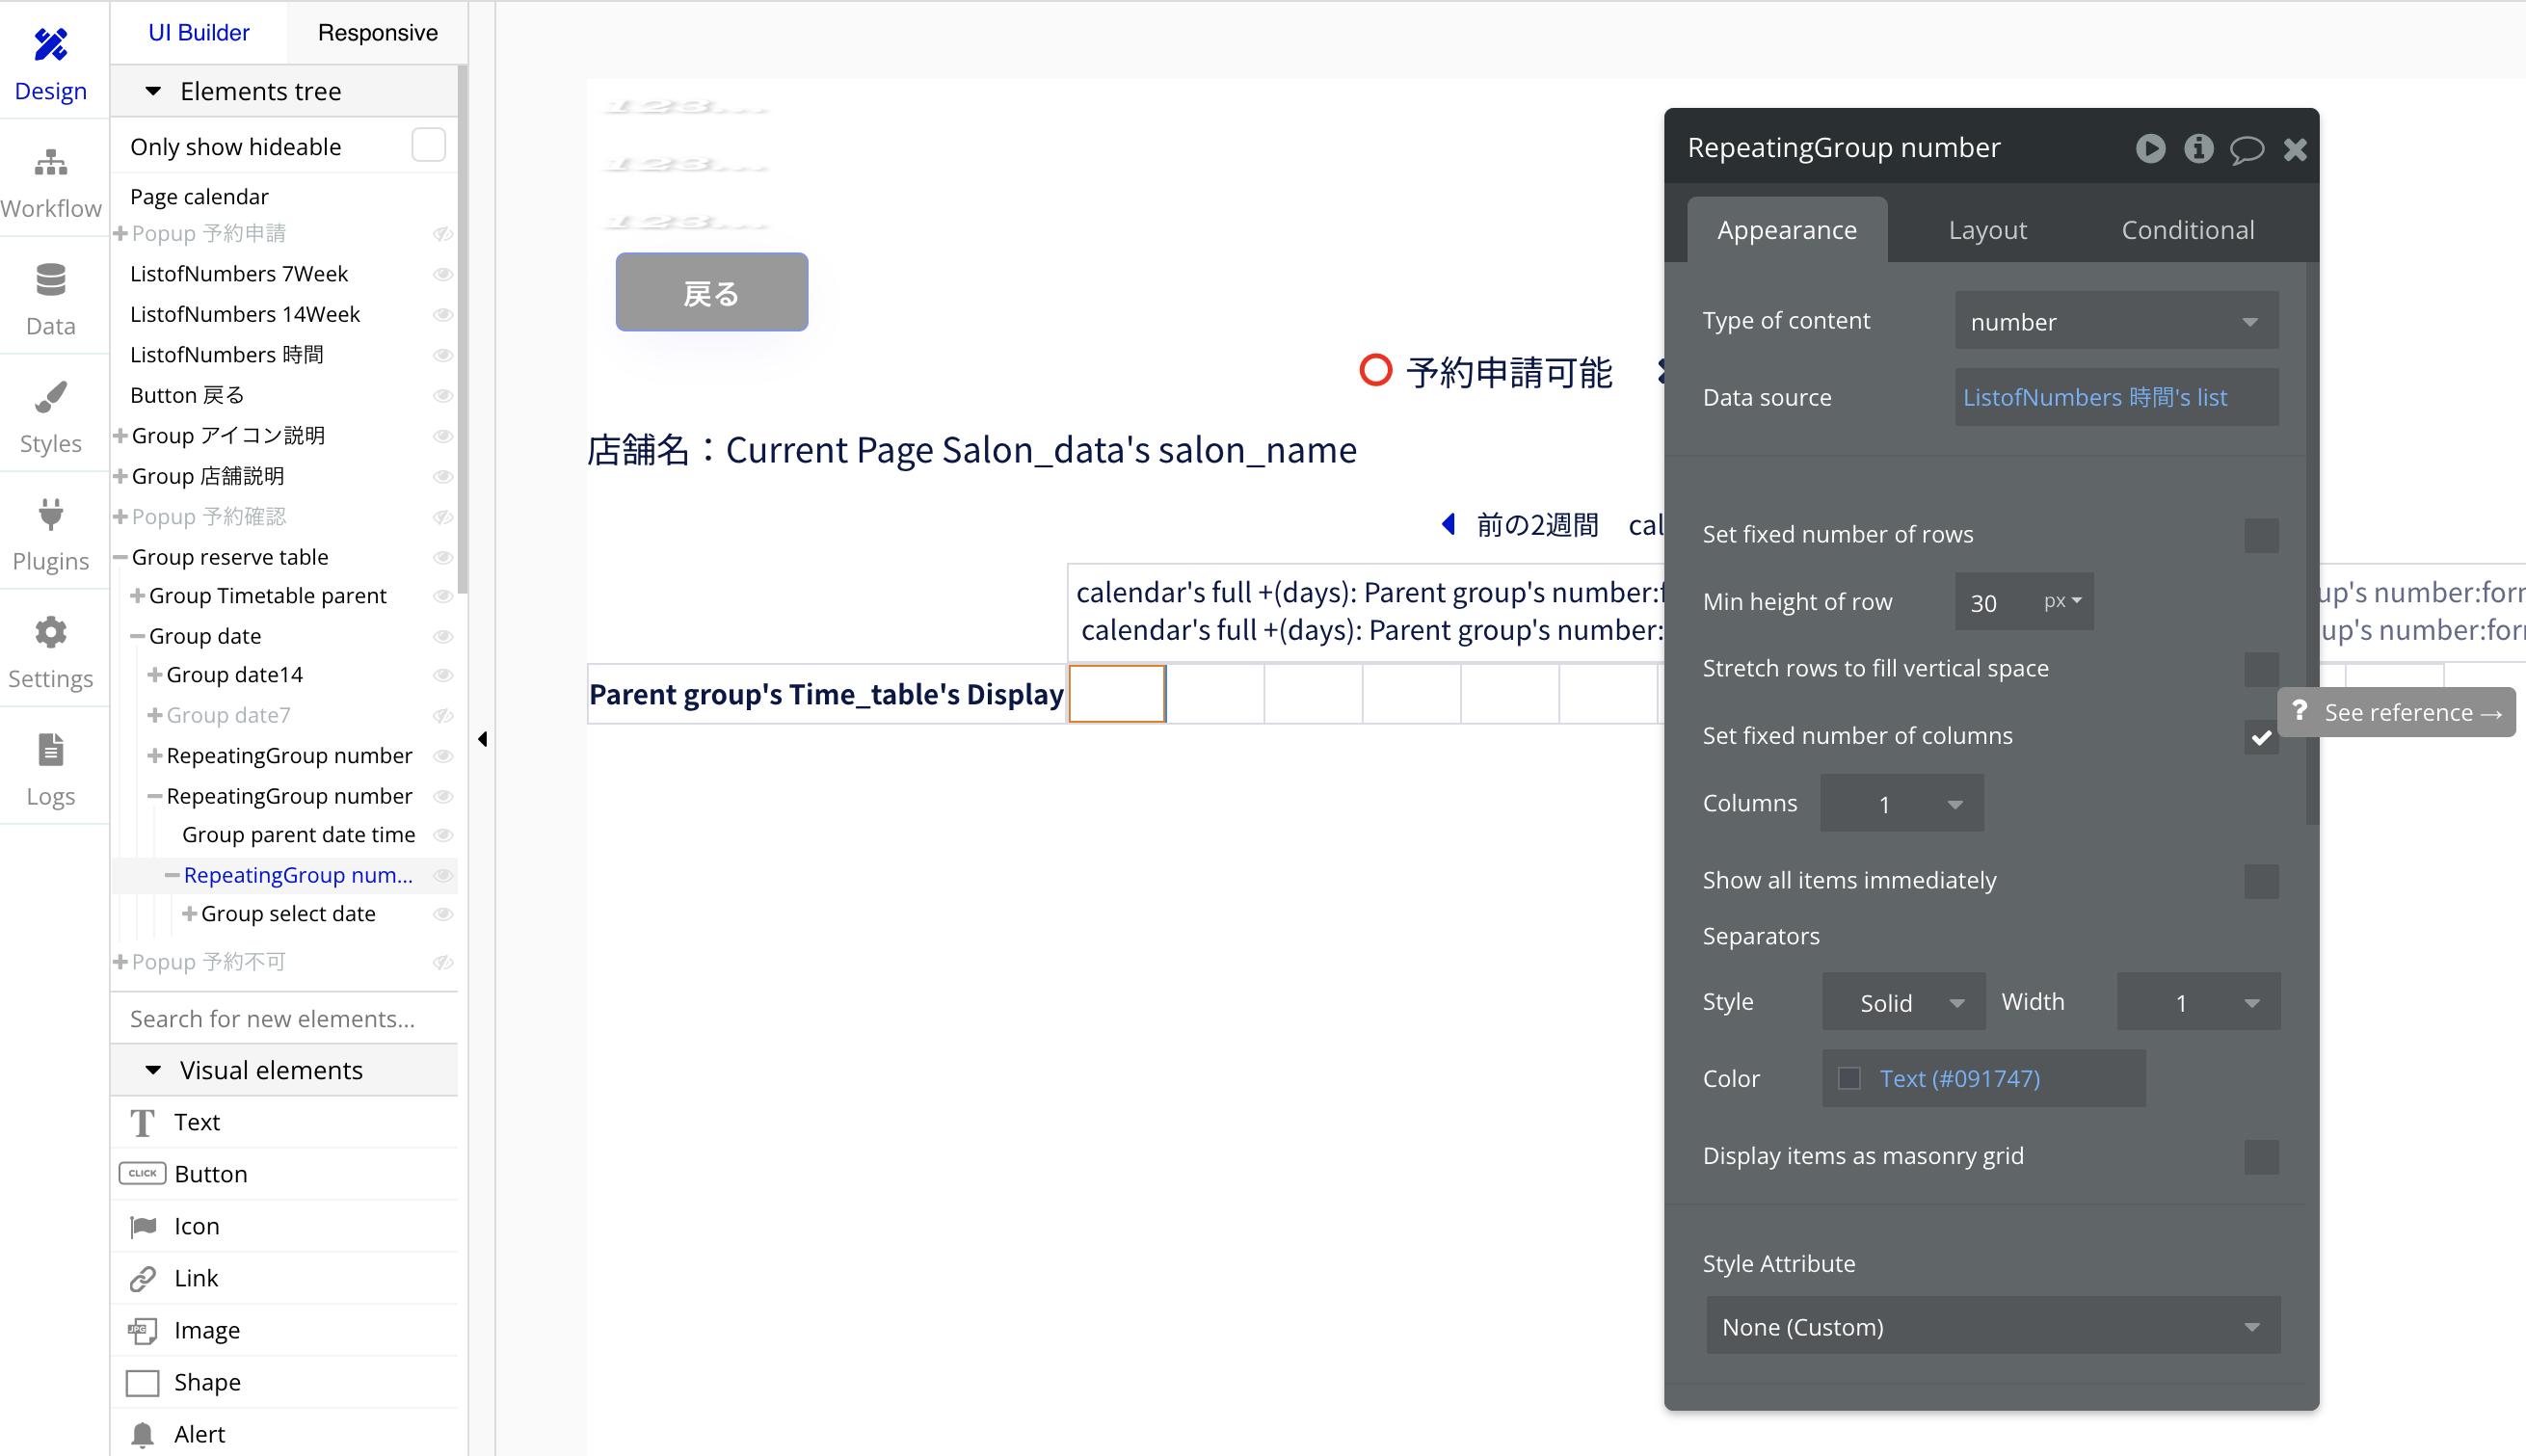This screenshot has width=2526, height=1456.
Task: Open the Data section icon
Action: click(51, 280)
